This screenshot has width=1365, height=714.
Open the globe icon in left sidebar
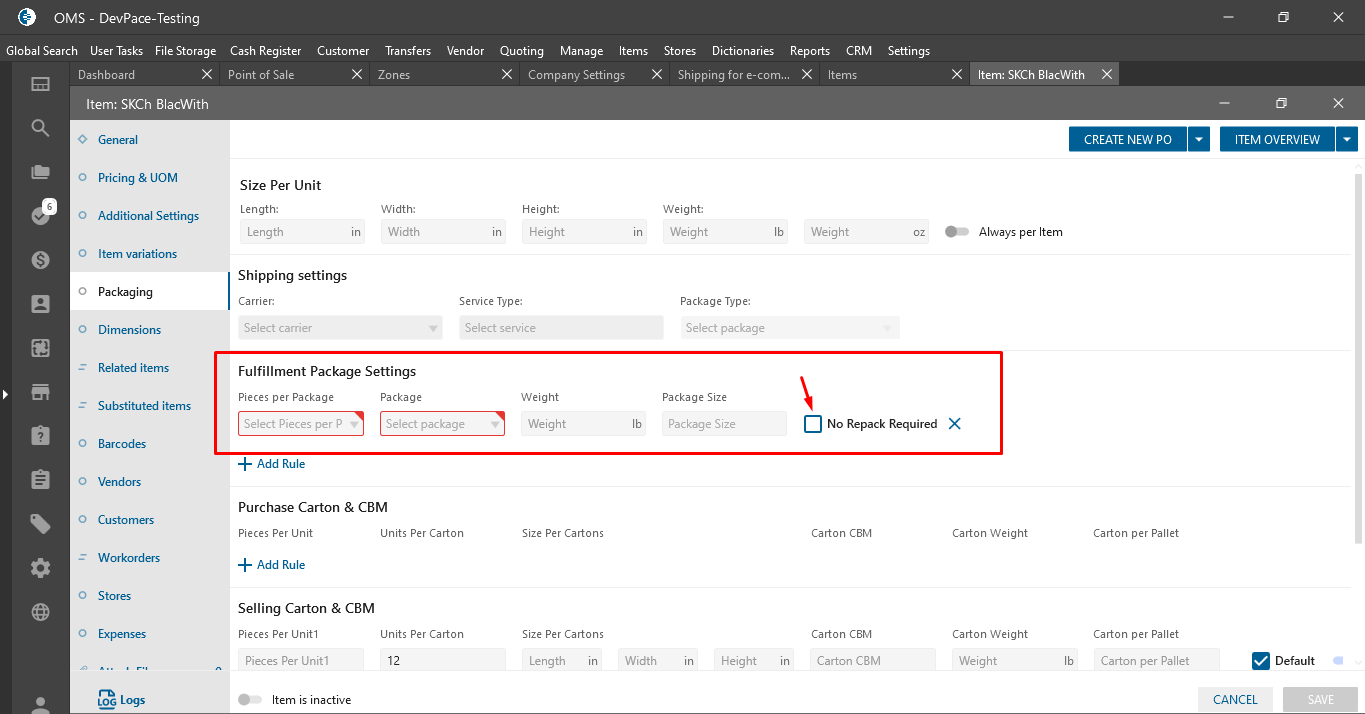point(40,612)
